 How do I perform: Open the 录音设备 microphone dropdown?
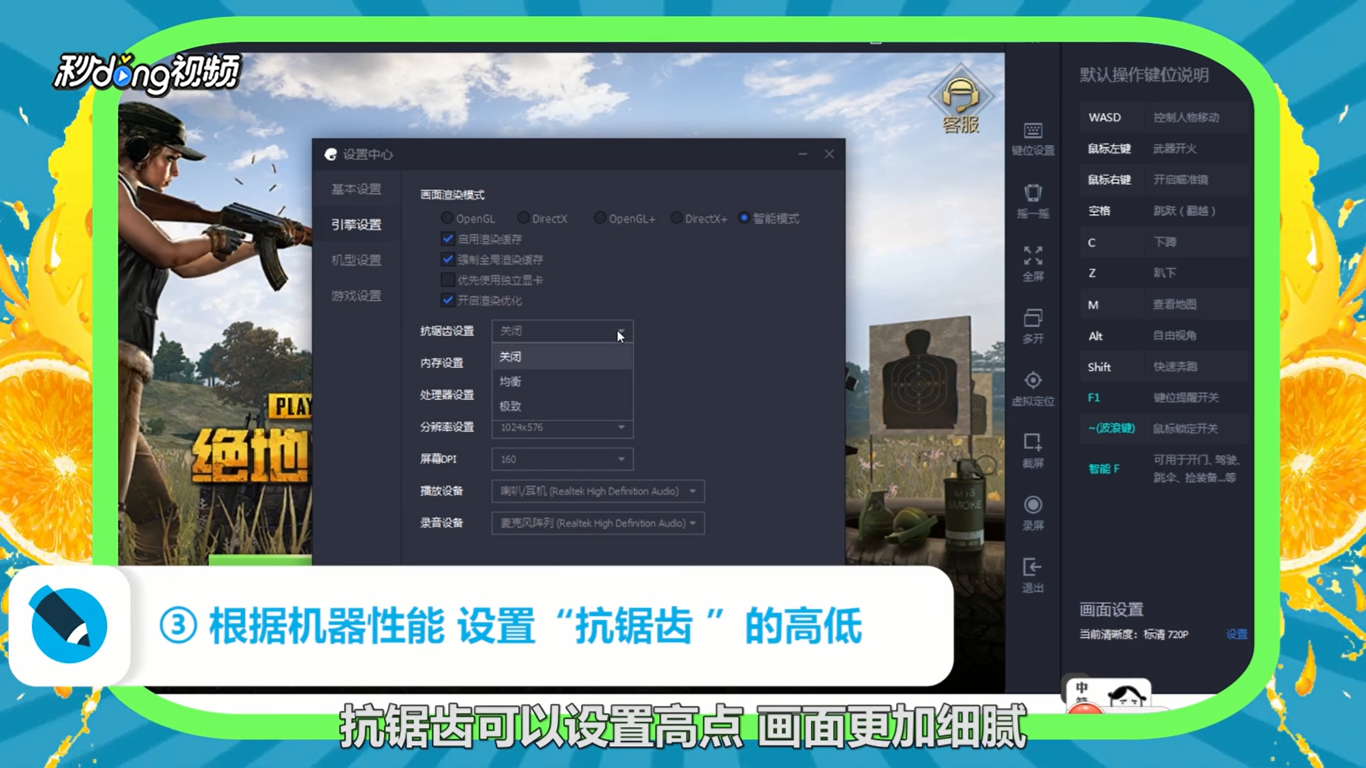point(598,523)
